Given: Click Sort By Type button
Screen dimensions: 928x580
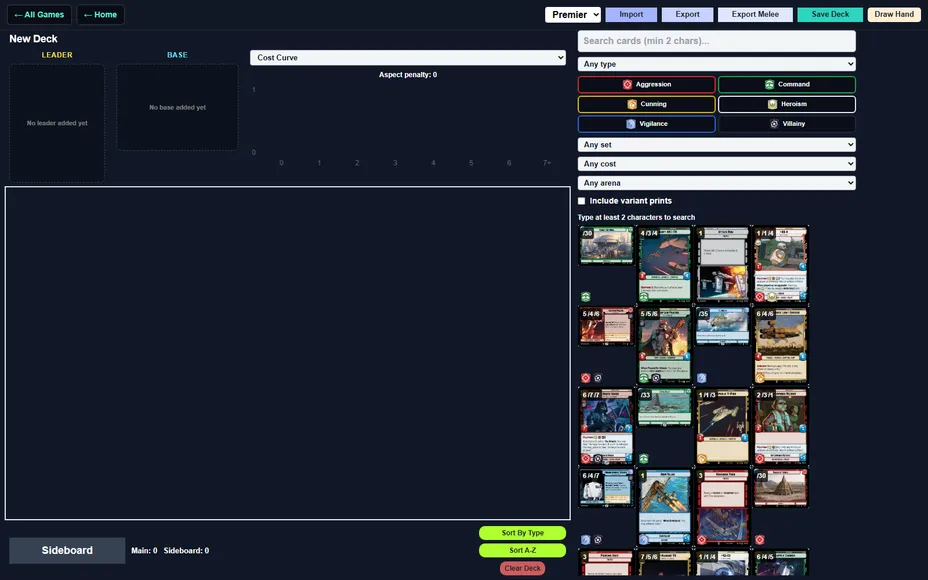Looking at the screenshot, I should tap(522, 533).
